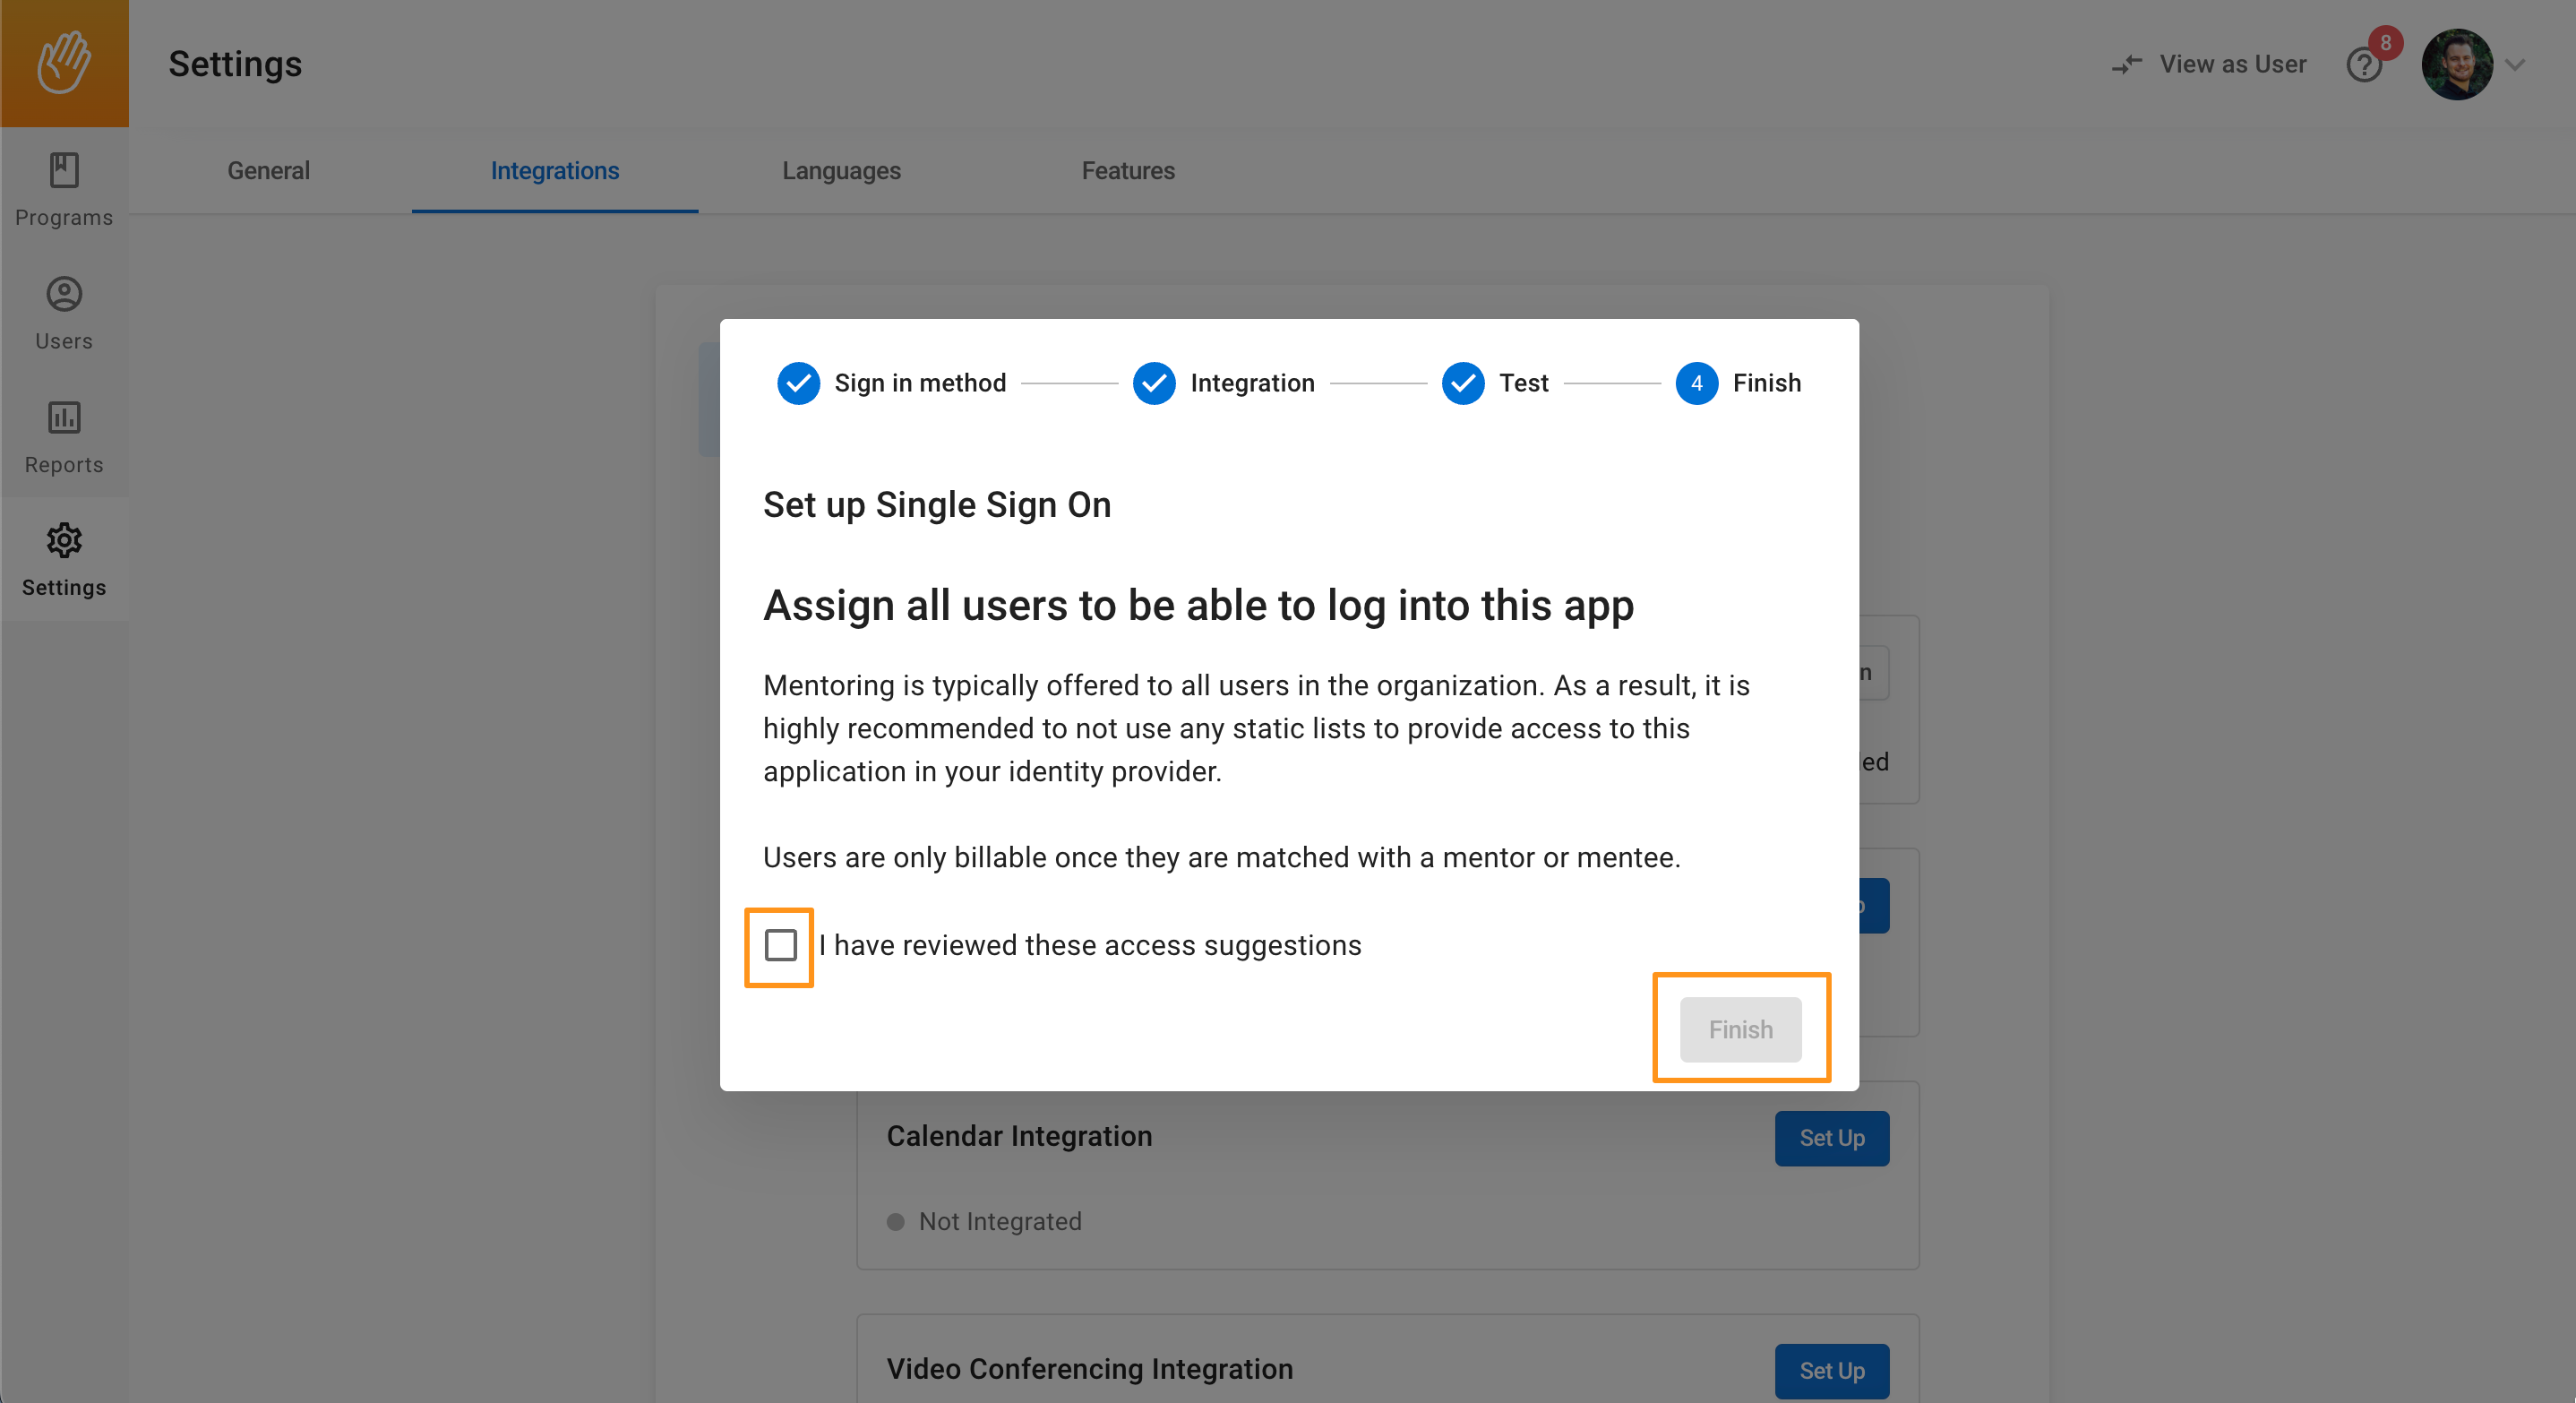
Task: Click the hand logo icon
Action: [64, 63]
